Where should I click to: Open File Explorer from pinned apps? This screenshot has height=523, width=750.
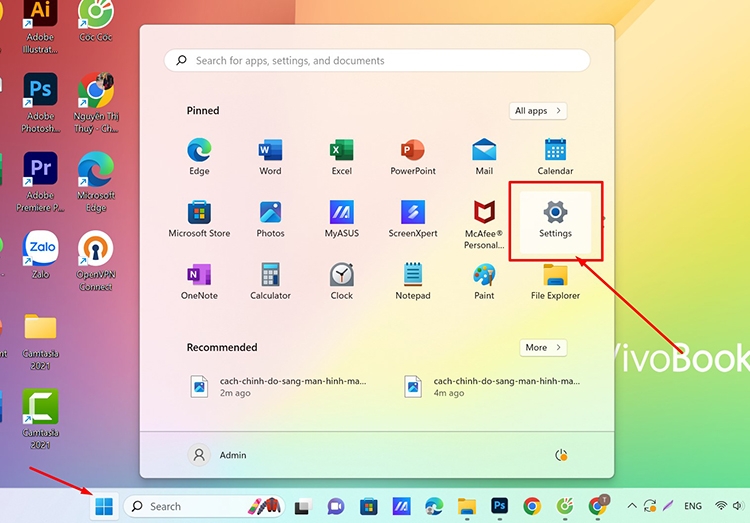(555, 281)
